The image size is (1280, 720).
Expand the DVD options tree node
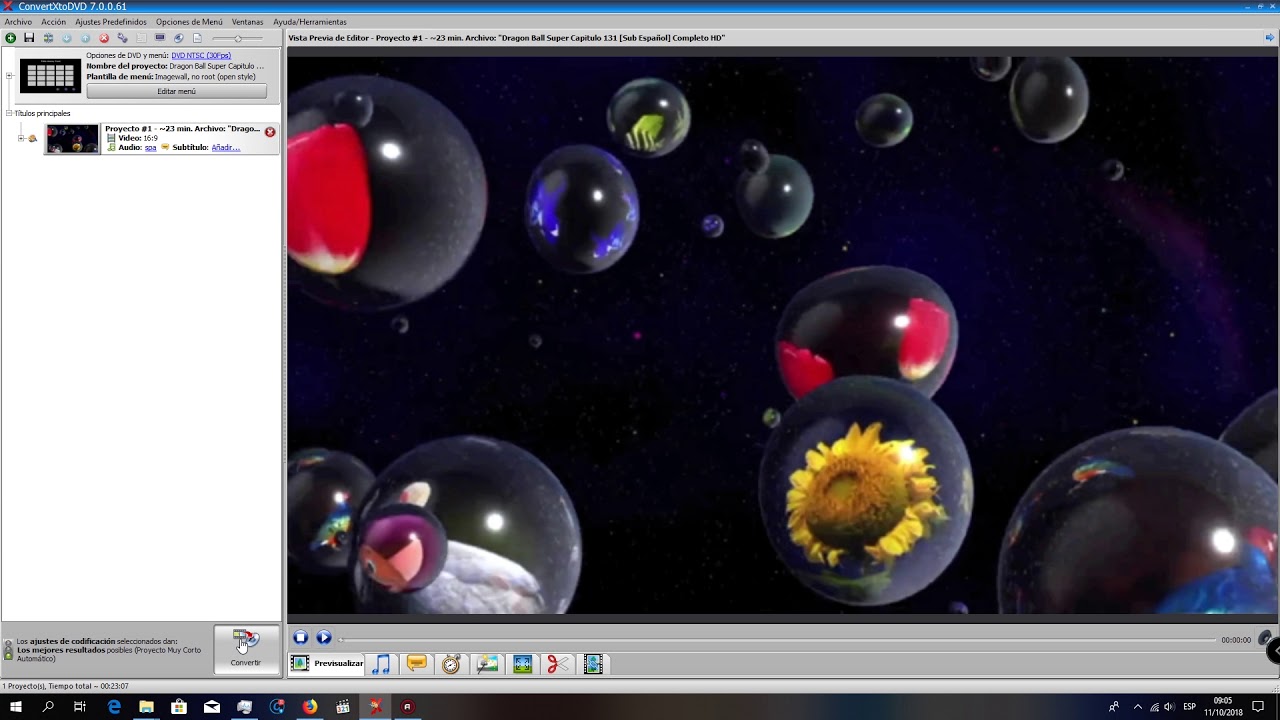coord(9,76)
